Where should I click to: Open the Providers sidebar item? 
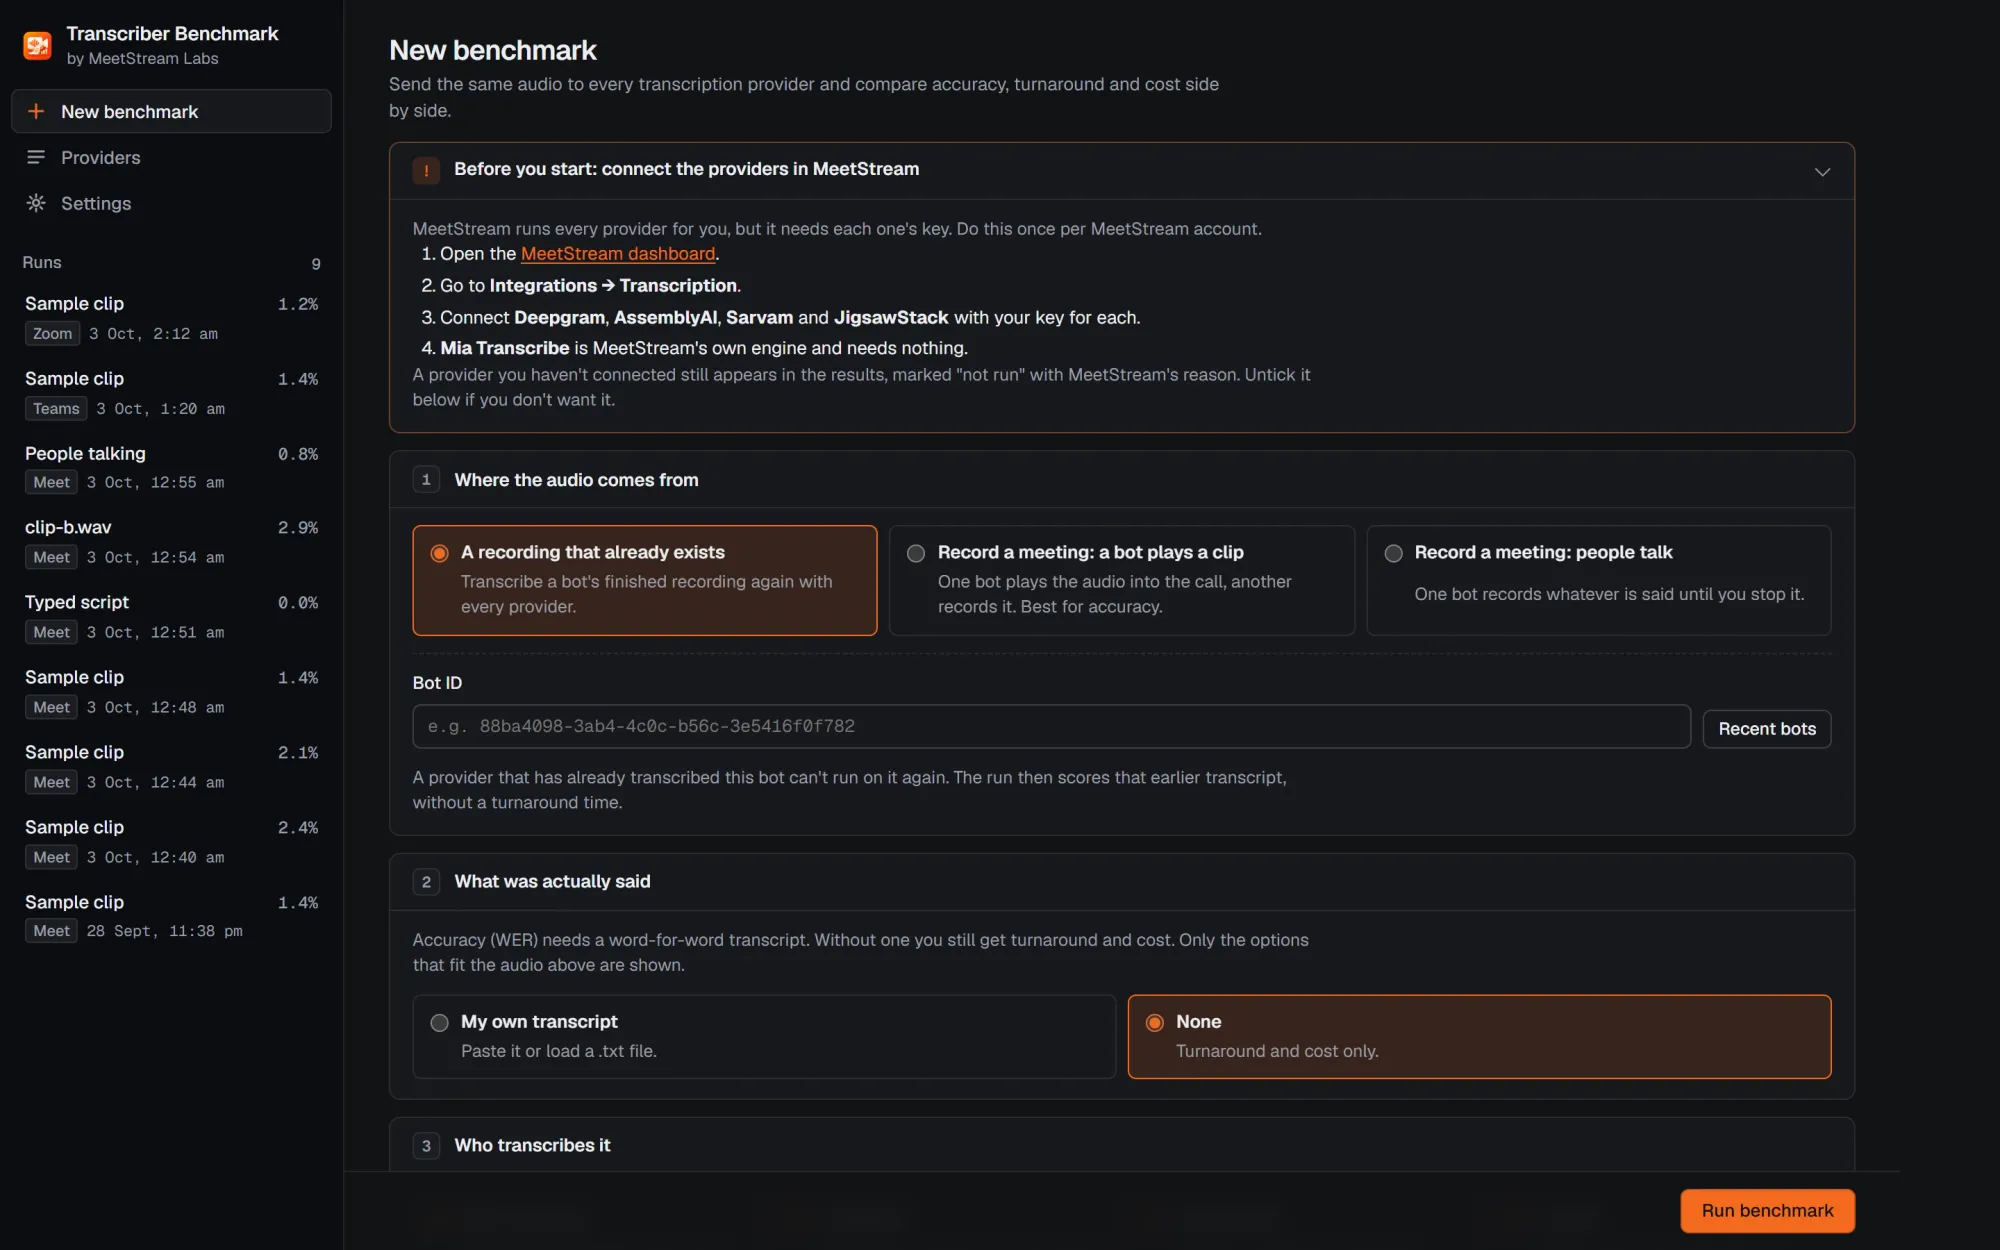click(171, 157)
